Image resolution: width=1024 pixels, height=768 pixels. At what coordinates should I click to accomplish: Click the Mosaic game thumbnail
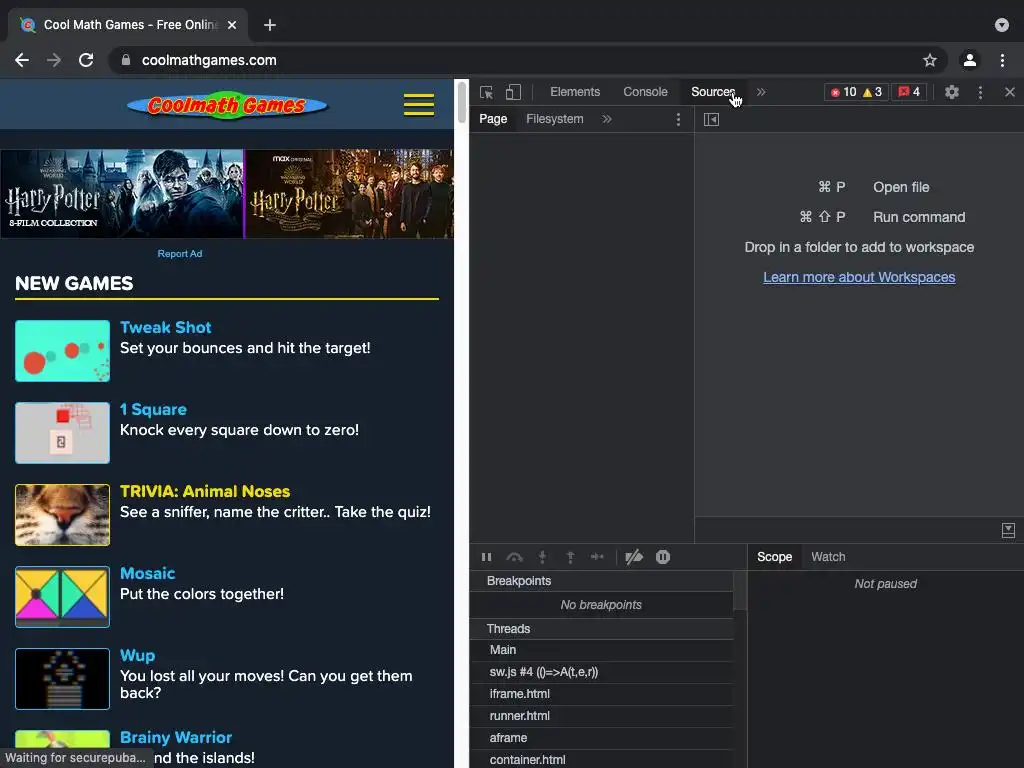(x=63, y=597)
